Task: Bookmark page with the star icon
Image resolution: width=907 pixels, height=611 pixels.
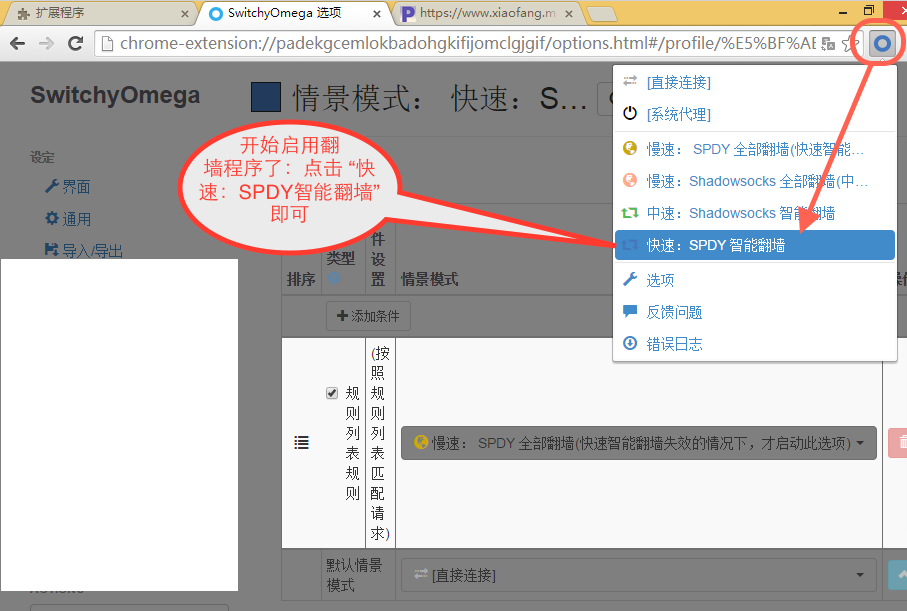Action: (849, 44)
